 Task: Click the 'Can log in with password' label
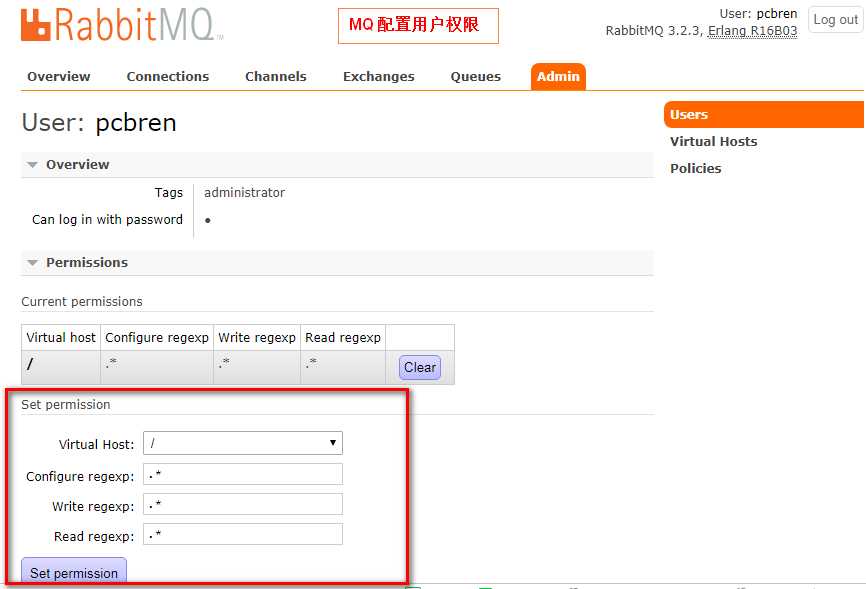[x=107, y=219]
